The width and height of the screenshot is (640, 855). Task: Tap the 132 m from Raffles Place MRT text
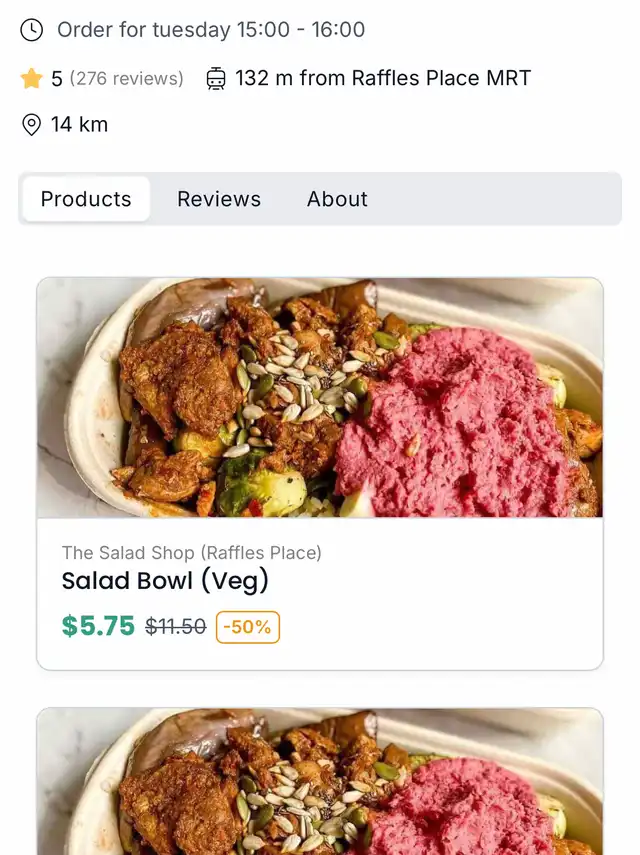pos(383,78)
